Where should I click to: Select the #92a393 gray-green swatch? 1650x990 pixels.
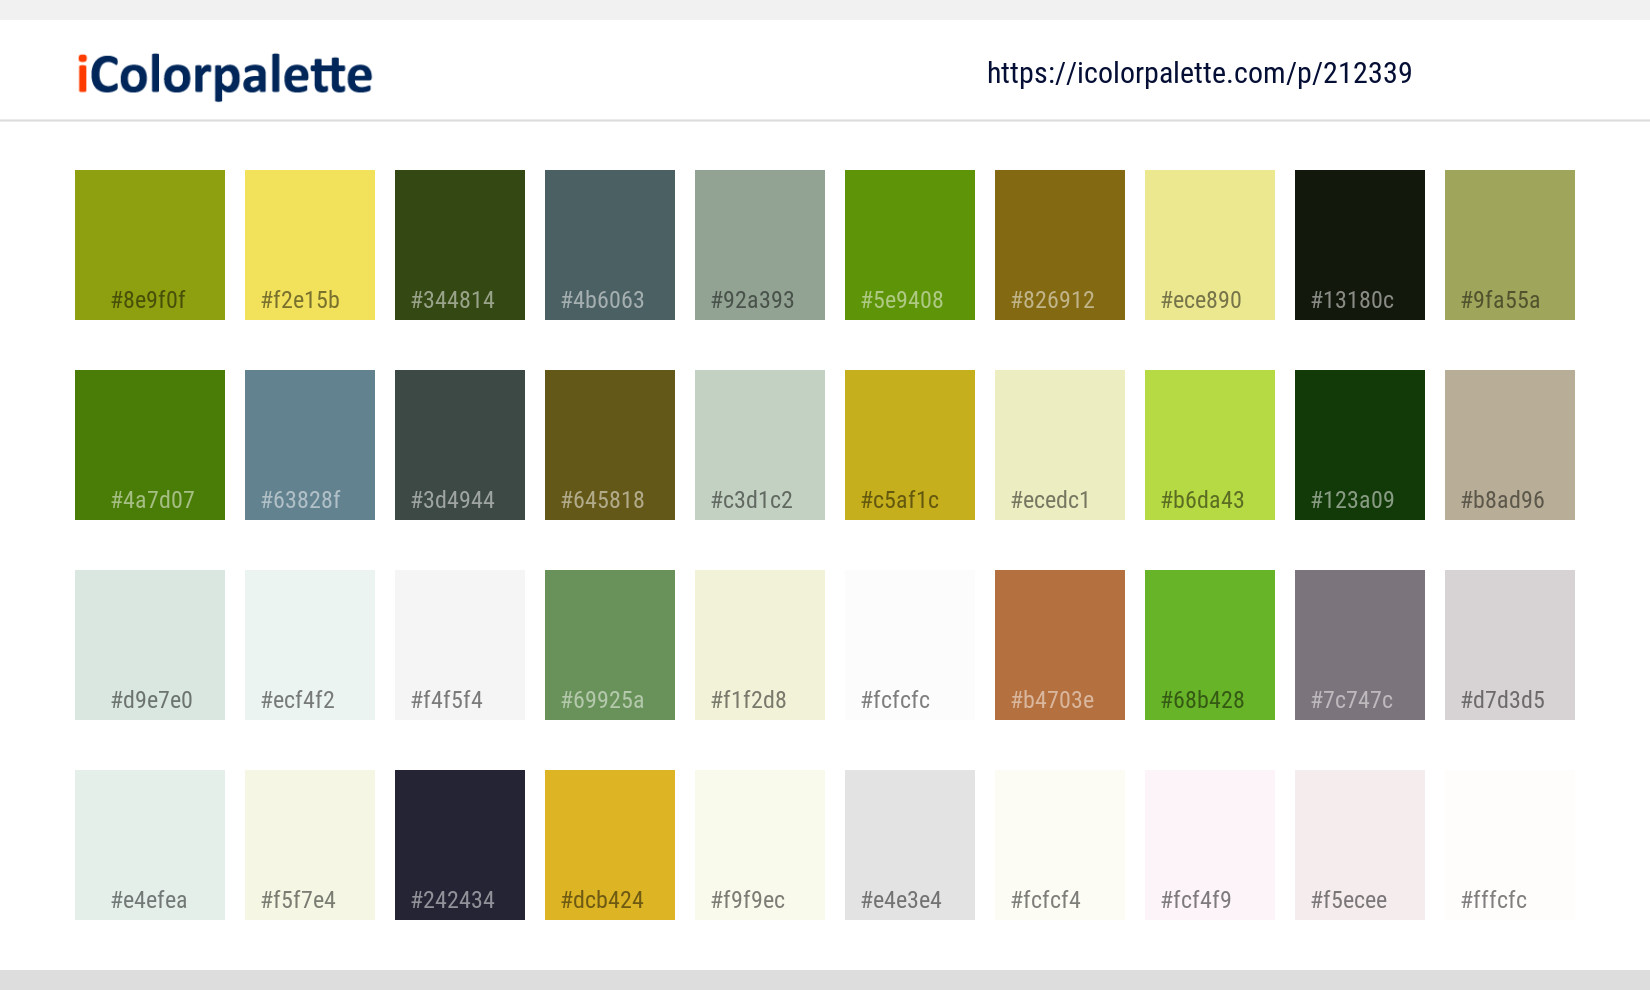click(x=759, y=244)
